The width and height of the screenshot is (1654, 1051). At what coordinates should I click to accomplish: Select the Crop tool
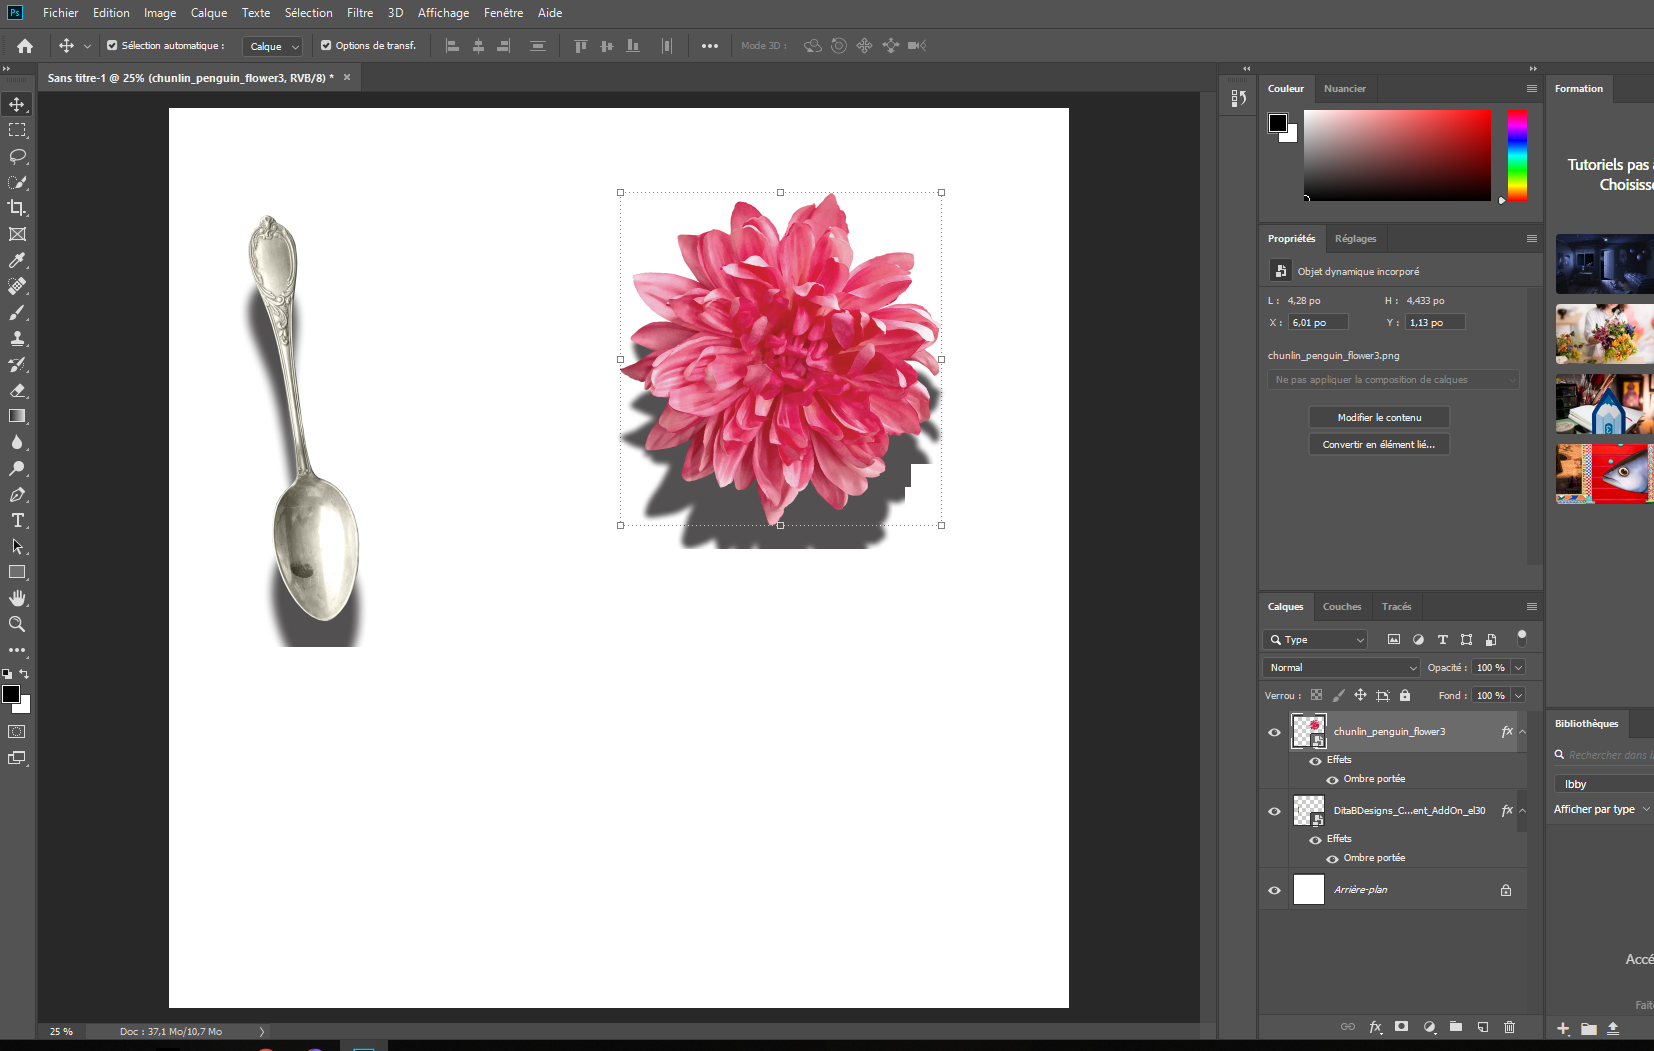pos(17,208)
